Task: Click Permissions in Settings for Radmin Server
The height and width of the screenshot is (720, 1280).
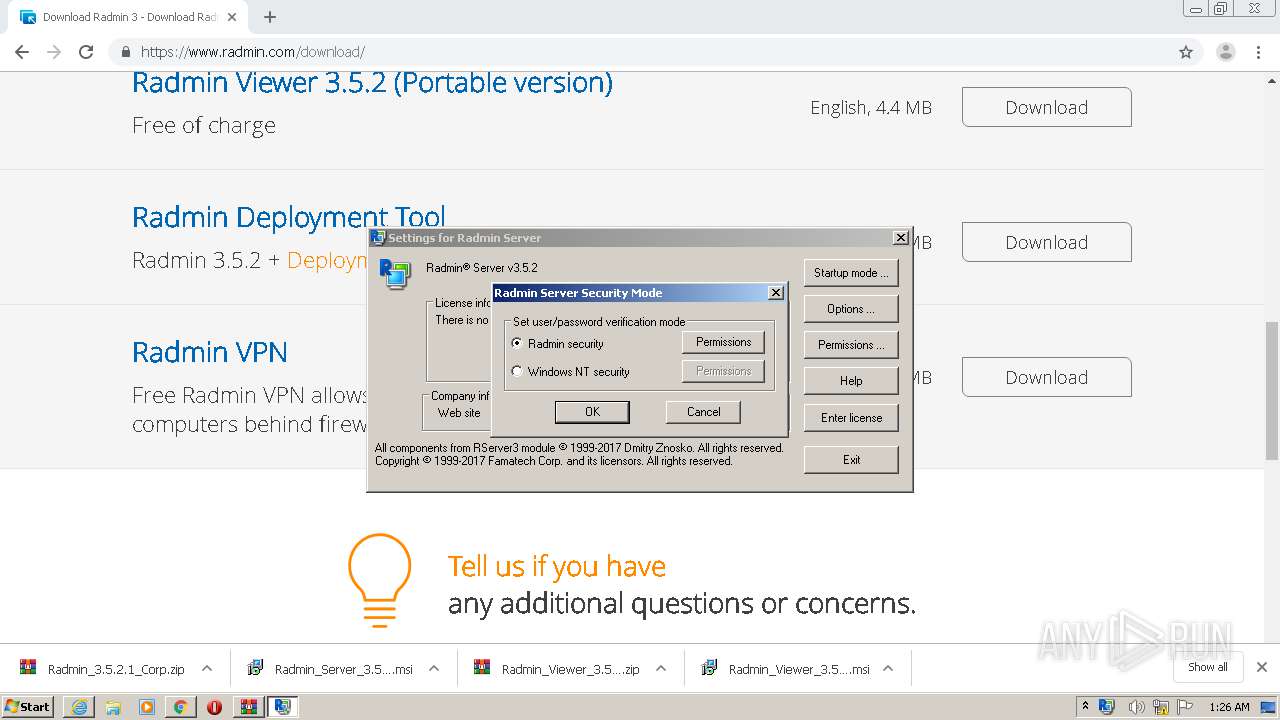Action: [851, 345]
